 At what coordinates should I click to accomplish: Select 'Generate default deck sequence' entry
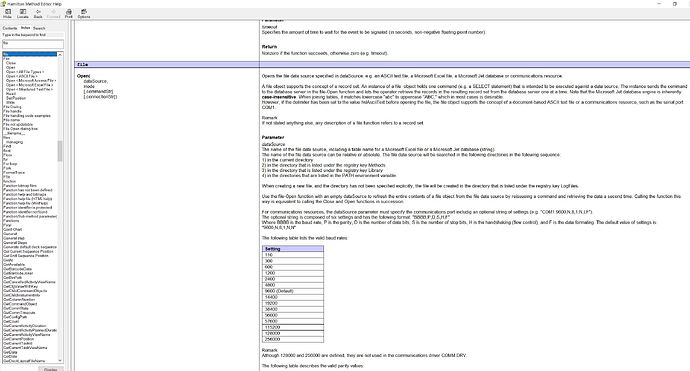coord(30,247)
